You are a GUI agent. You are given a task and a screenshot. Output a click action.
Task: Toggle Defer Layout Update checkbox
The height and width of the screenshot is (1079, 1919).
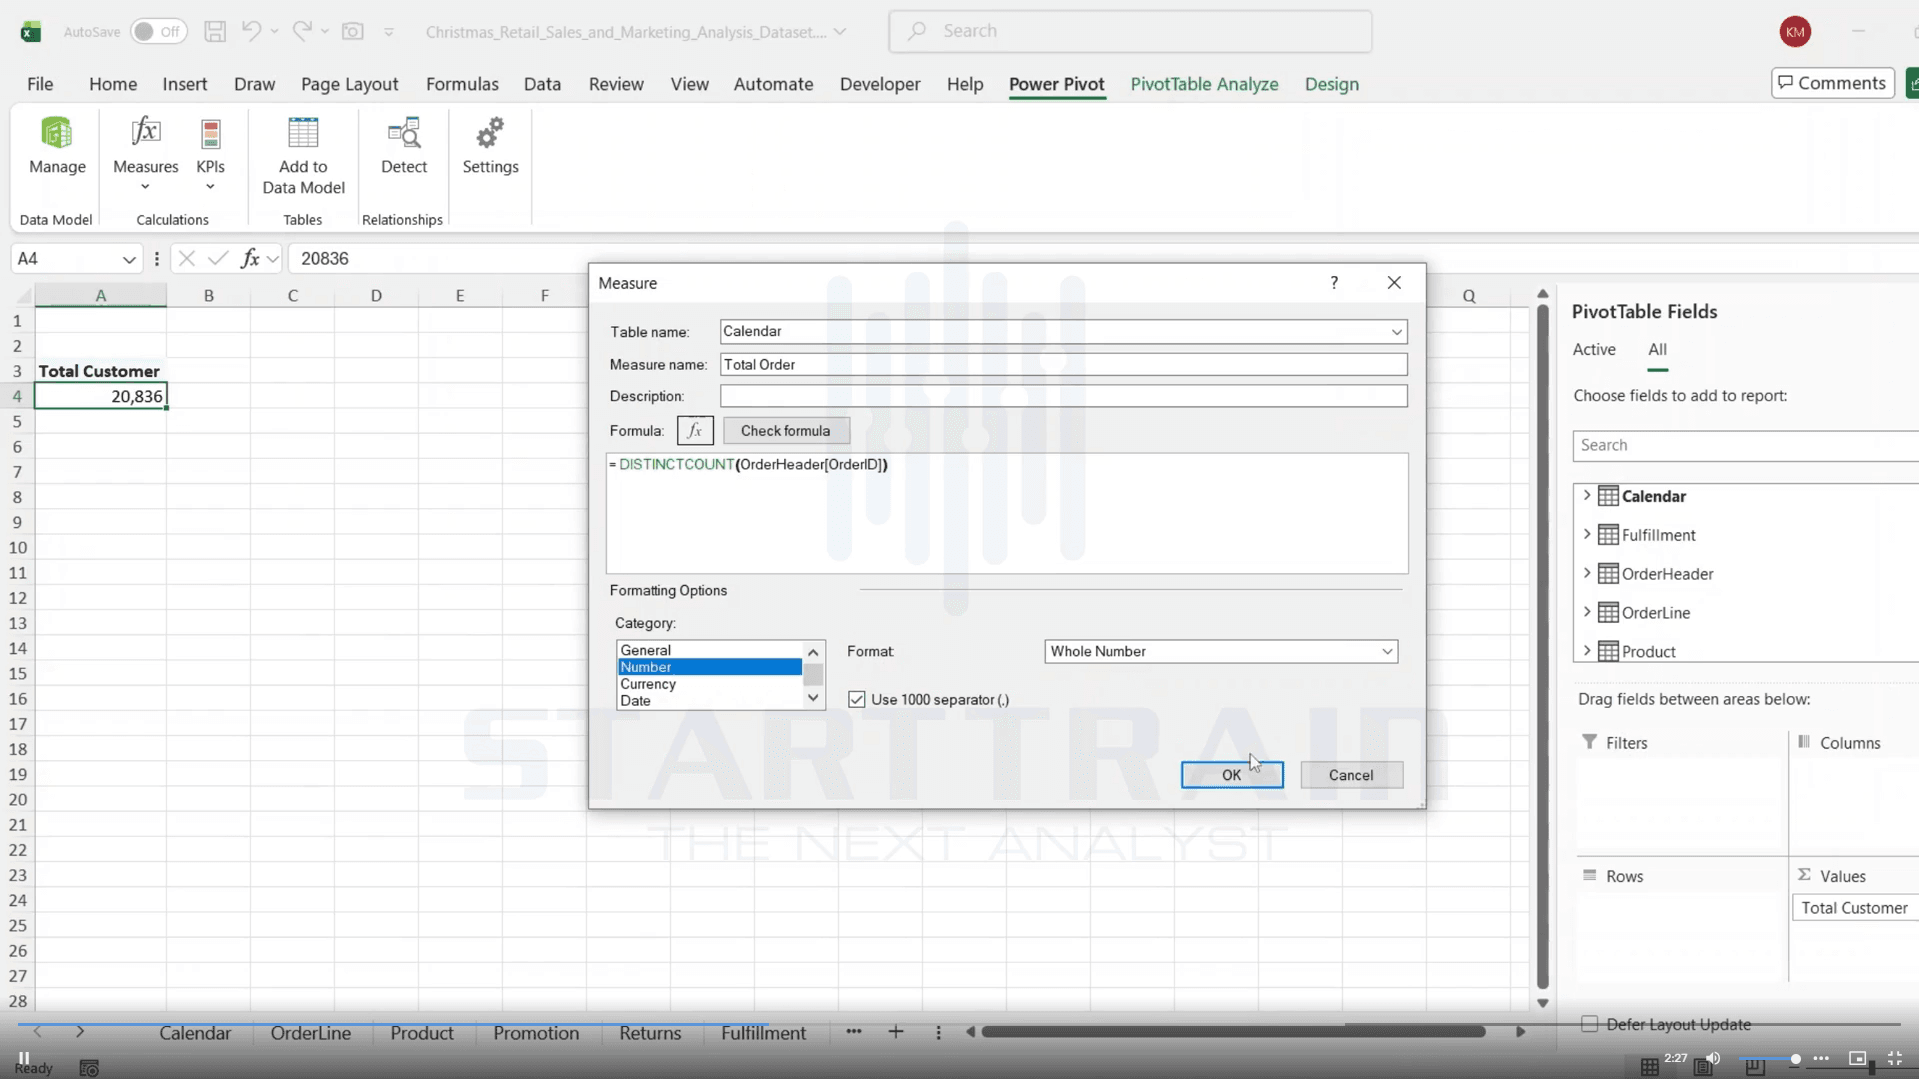tap(1589, 1024)
